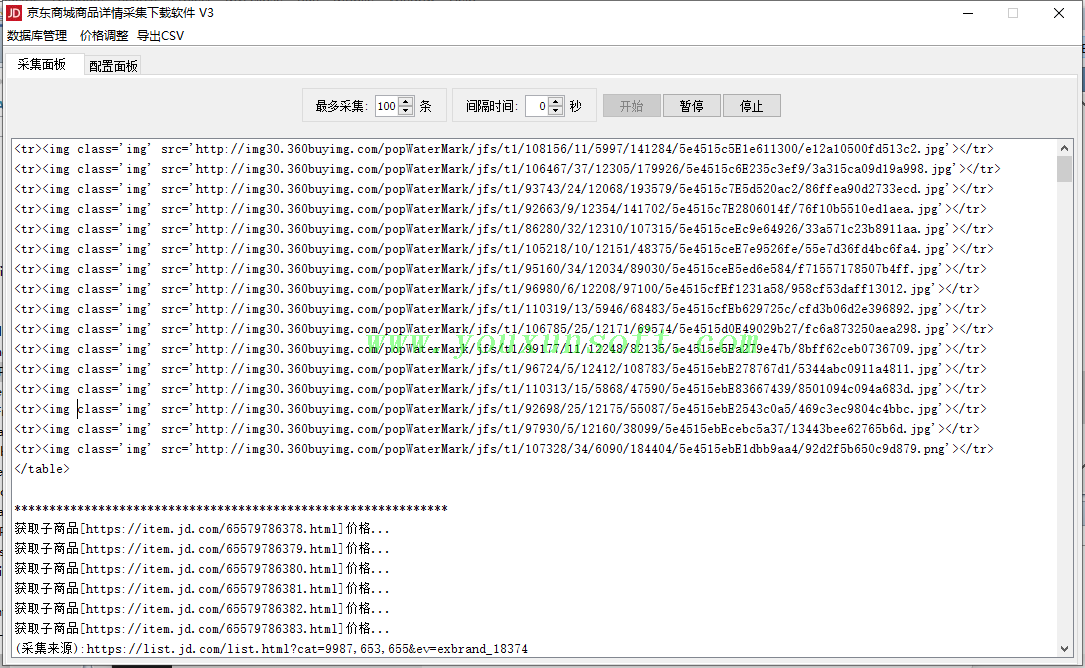Maximize the application window
Viewport: 1085px width, 668px height.
pos(1013,13)
